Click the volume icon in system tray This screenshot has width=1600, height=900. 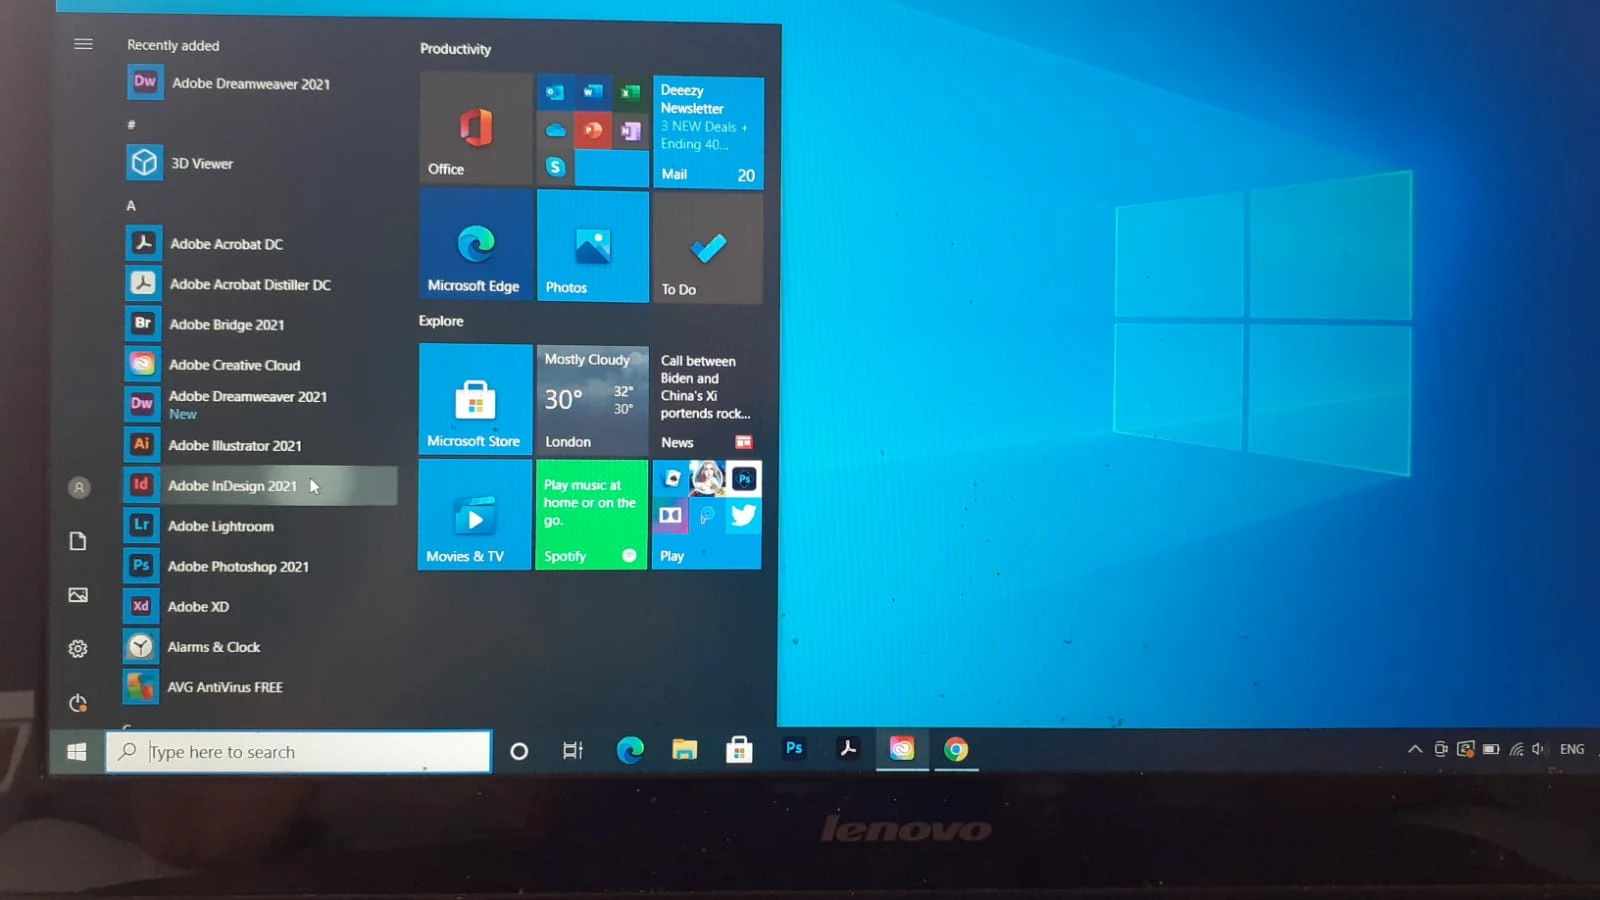coord(1539,749)
